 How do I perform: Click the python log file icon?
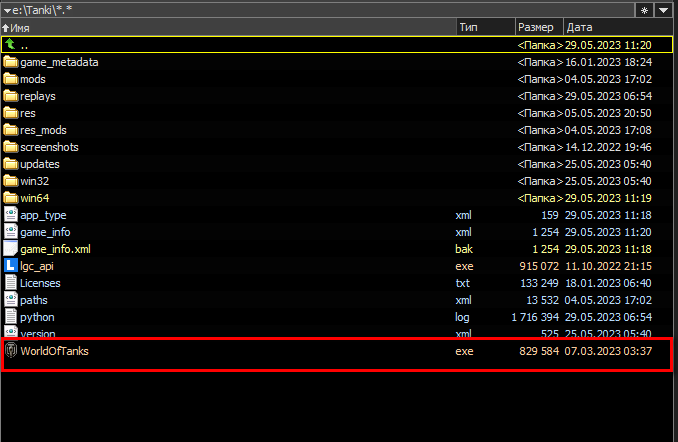11,317
